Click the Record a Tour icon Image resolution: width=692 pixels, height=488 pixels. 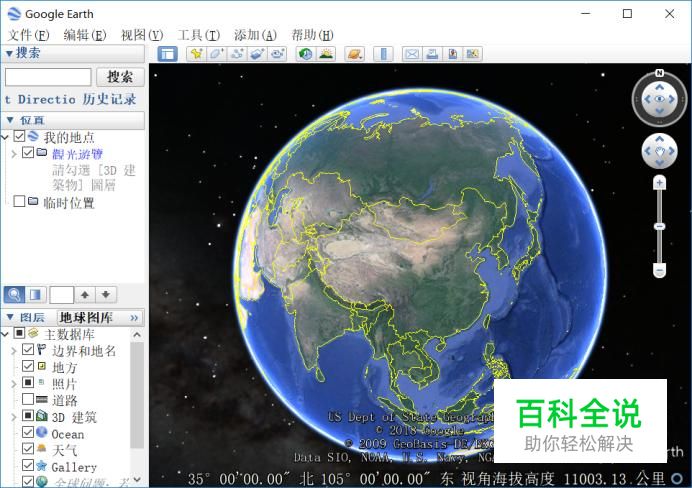[x=277, y=54]
